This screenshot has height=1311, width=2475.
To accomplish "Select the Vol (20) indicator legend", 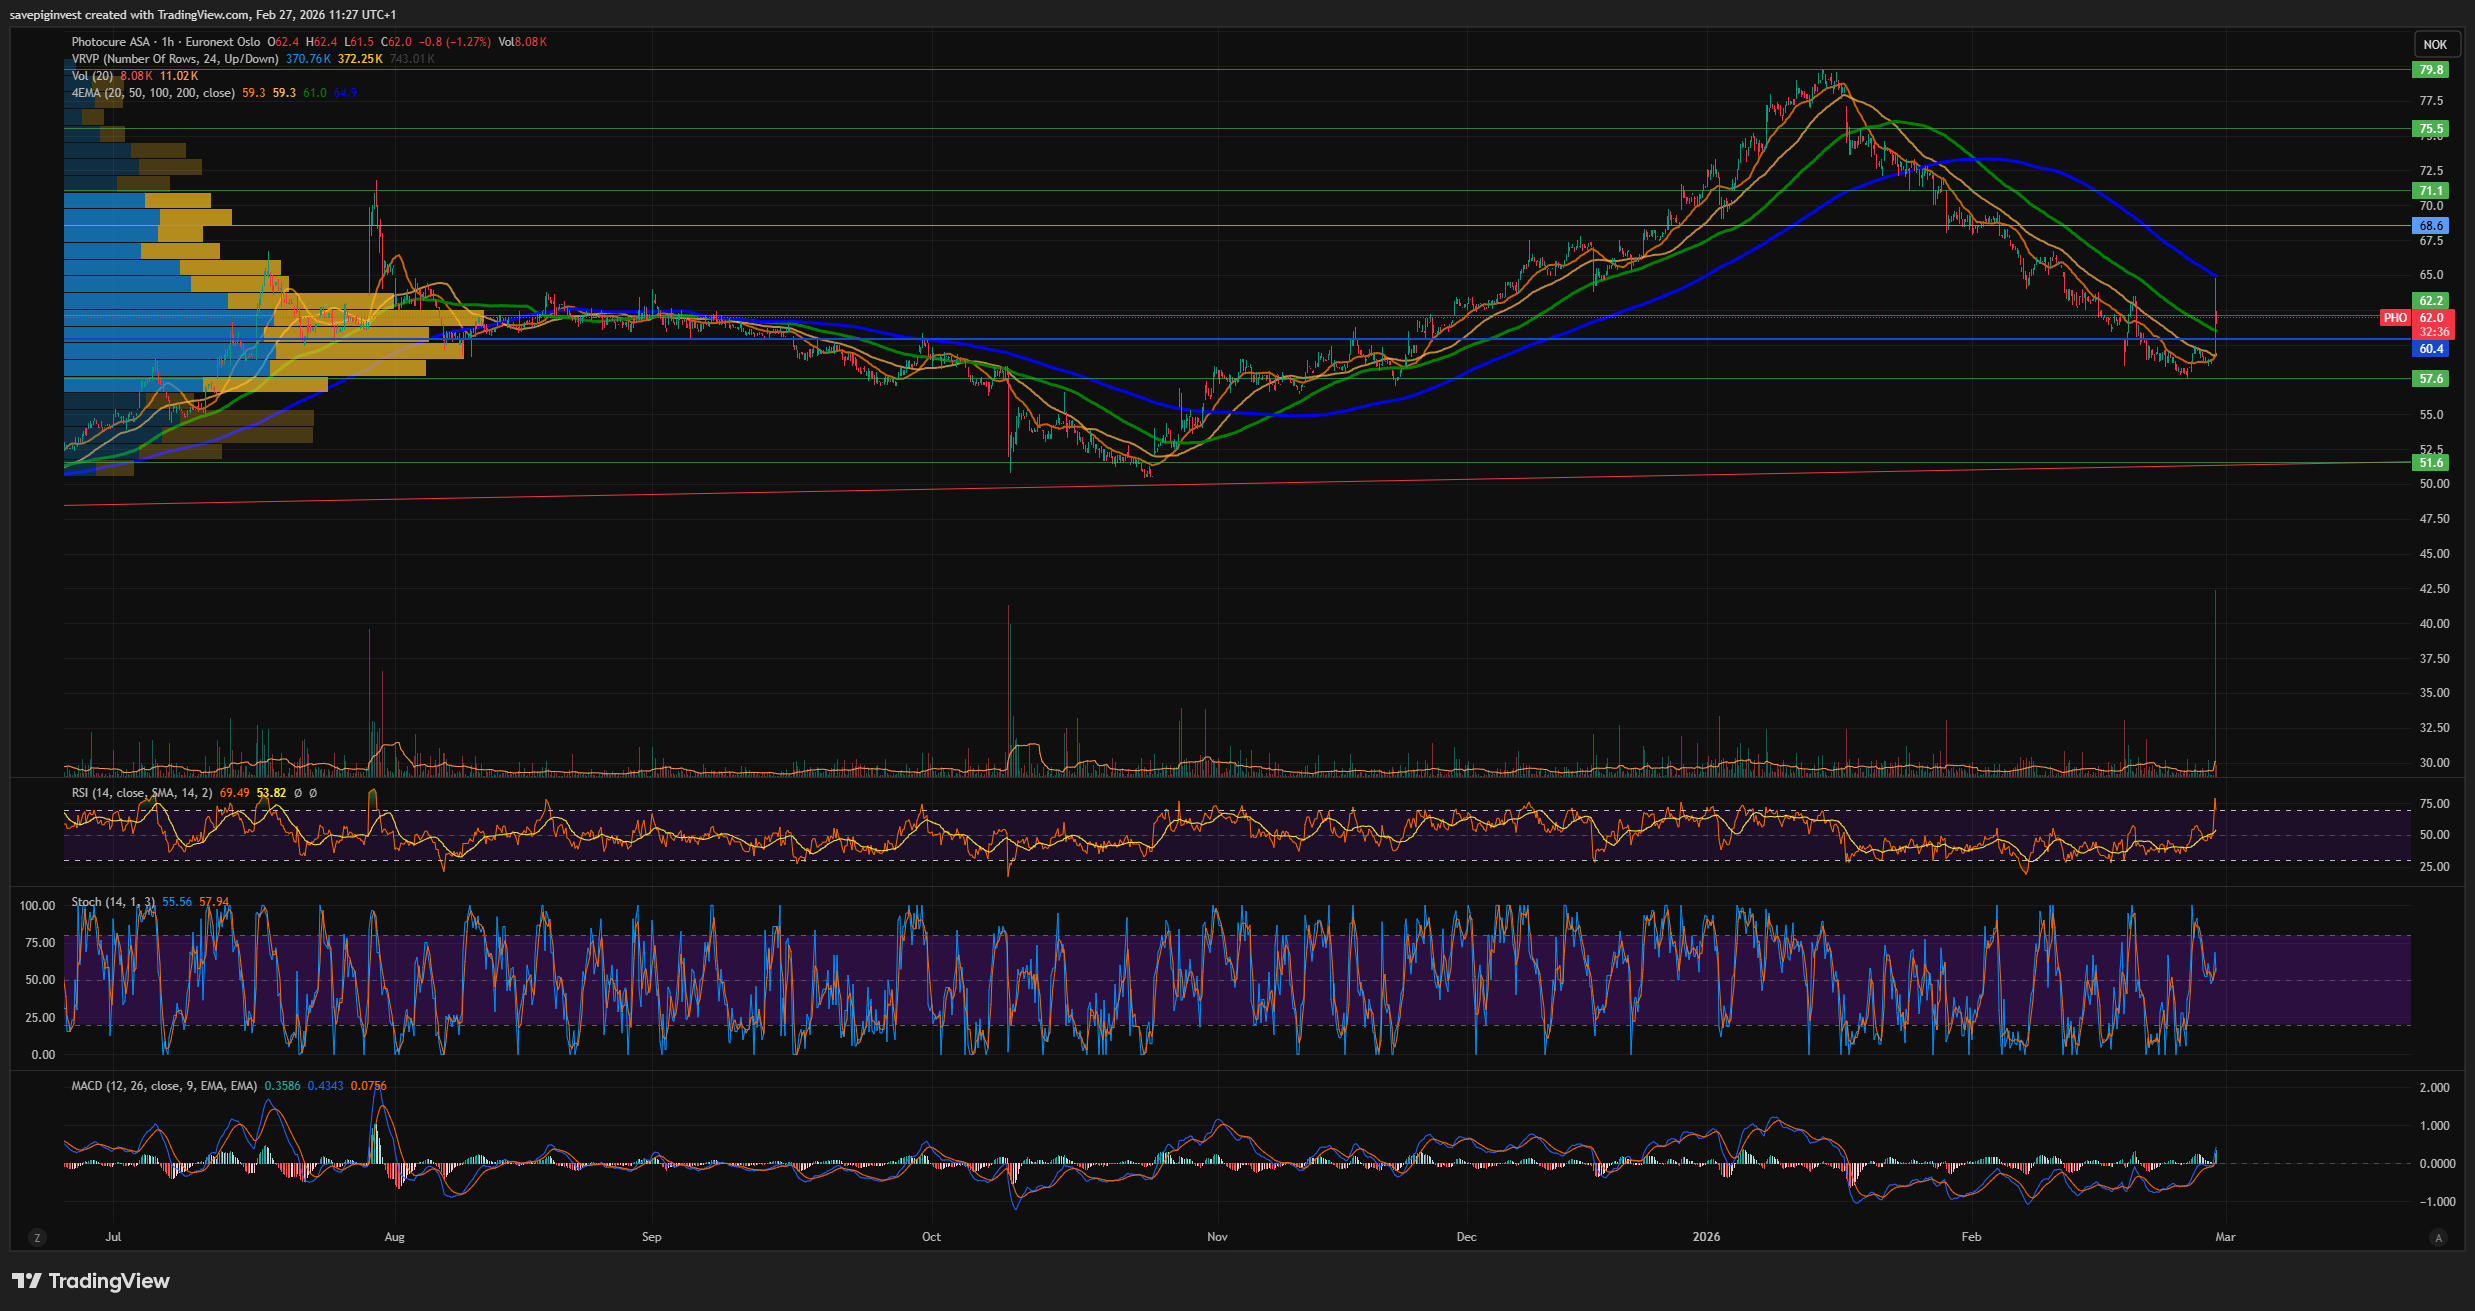I will click(x=92, y=76).
